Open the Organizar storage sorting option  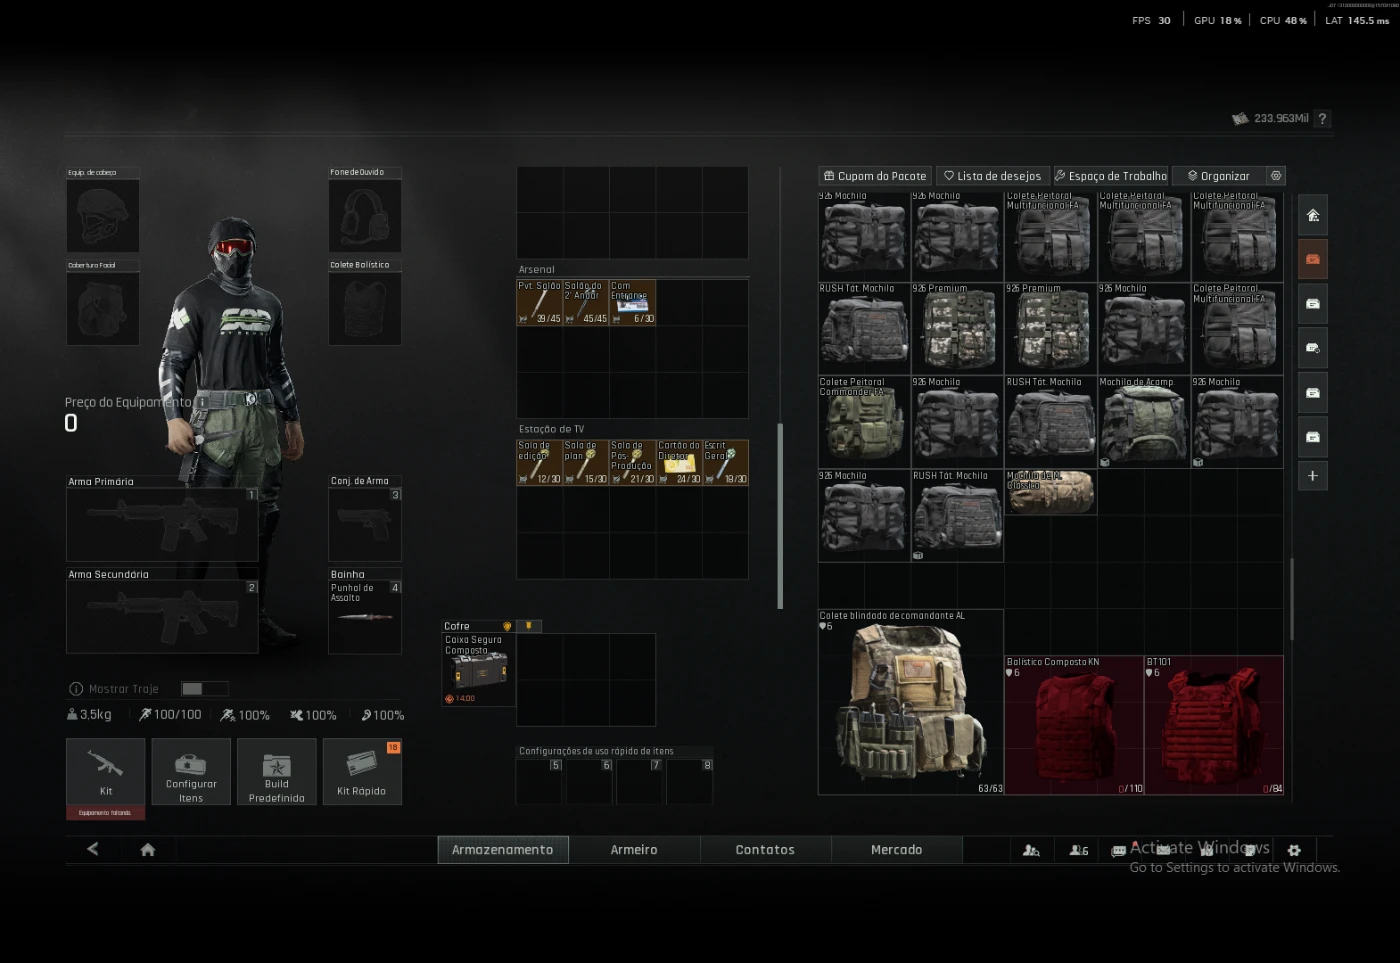point(1218,176)
